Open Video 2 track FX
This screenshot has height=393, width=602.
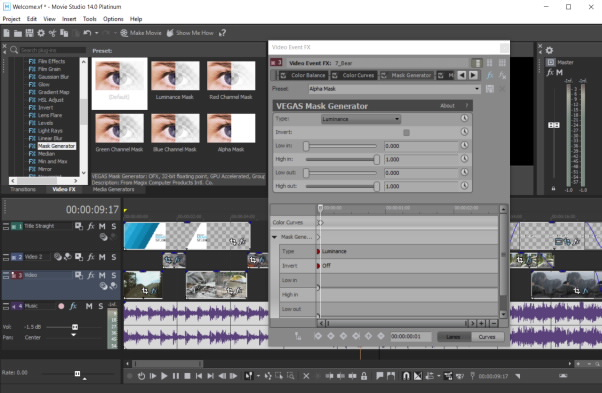click(x=91, y=257)
